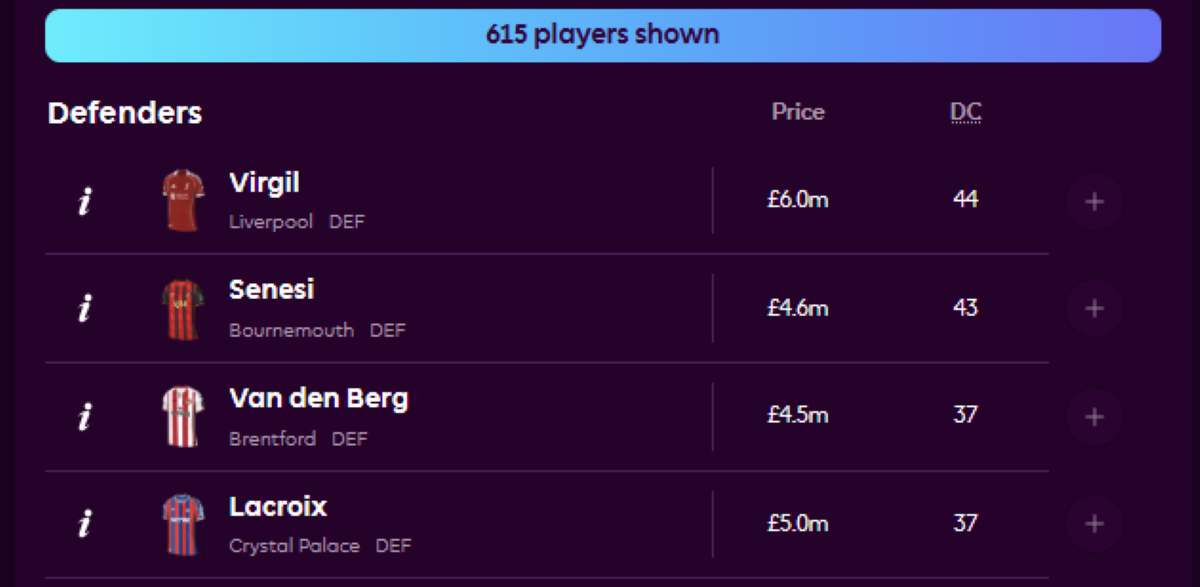Add Lacroix with plus button
Screen dimensions: 1200x587
[x=1094, y=524]
